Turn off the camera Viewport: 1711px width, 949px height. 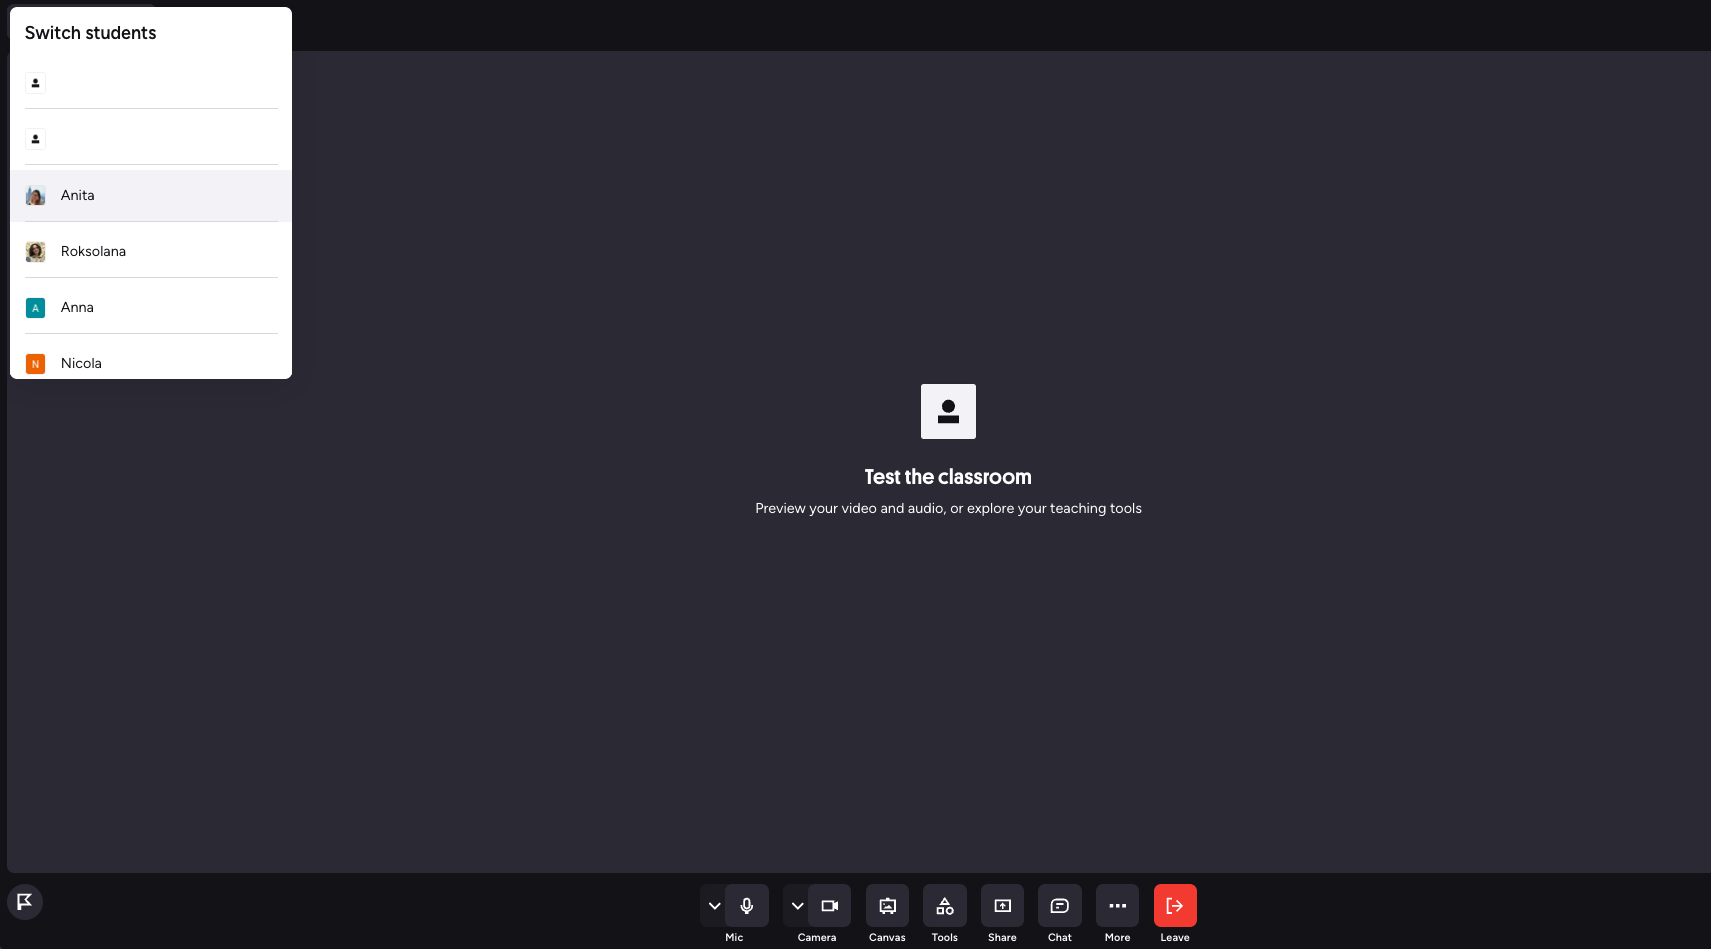[830, 906]
